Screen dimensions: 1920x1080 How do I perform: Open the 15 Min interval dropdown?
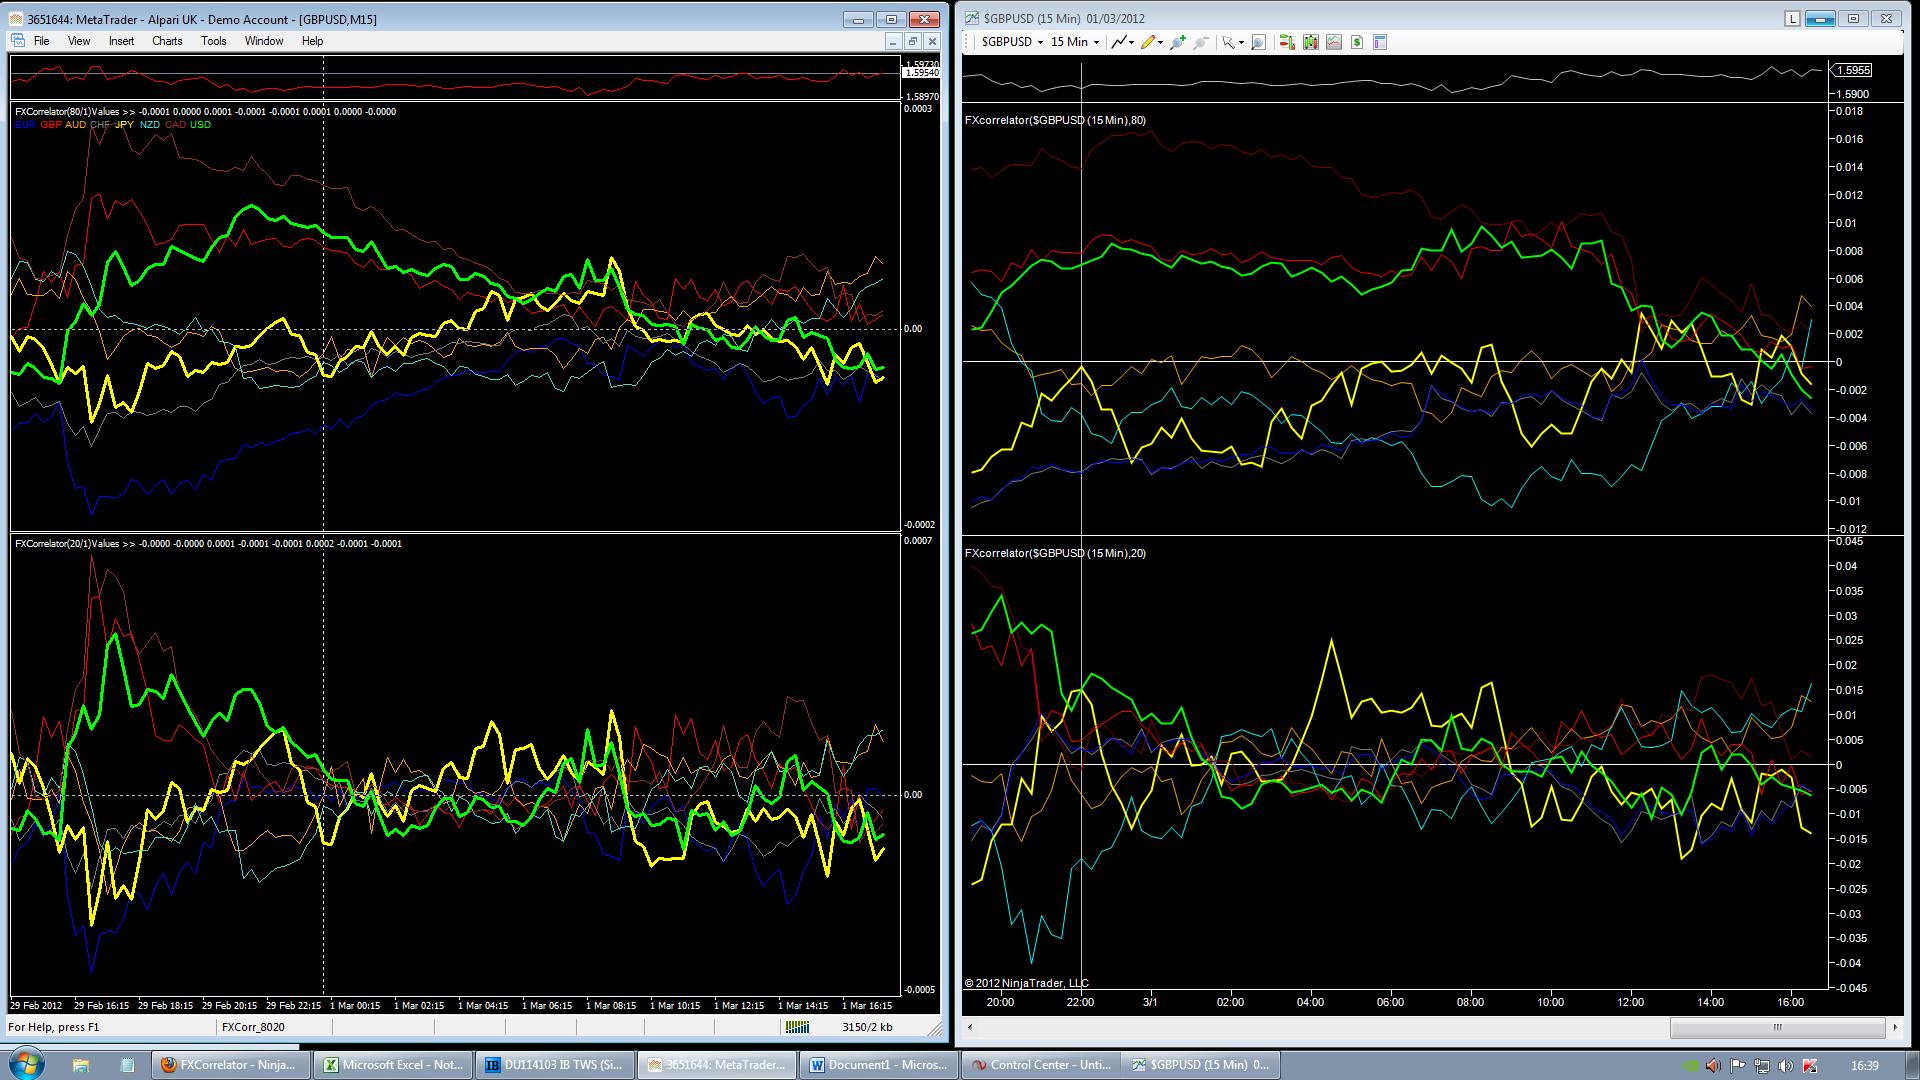(1075, 42)
